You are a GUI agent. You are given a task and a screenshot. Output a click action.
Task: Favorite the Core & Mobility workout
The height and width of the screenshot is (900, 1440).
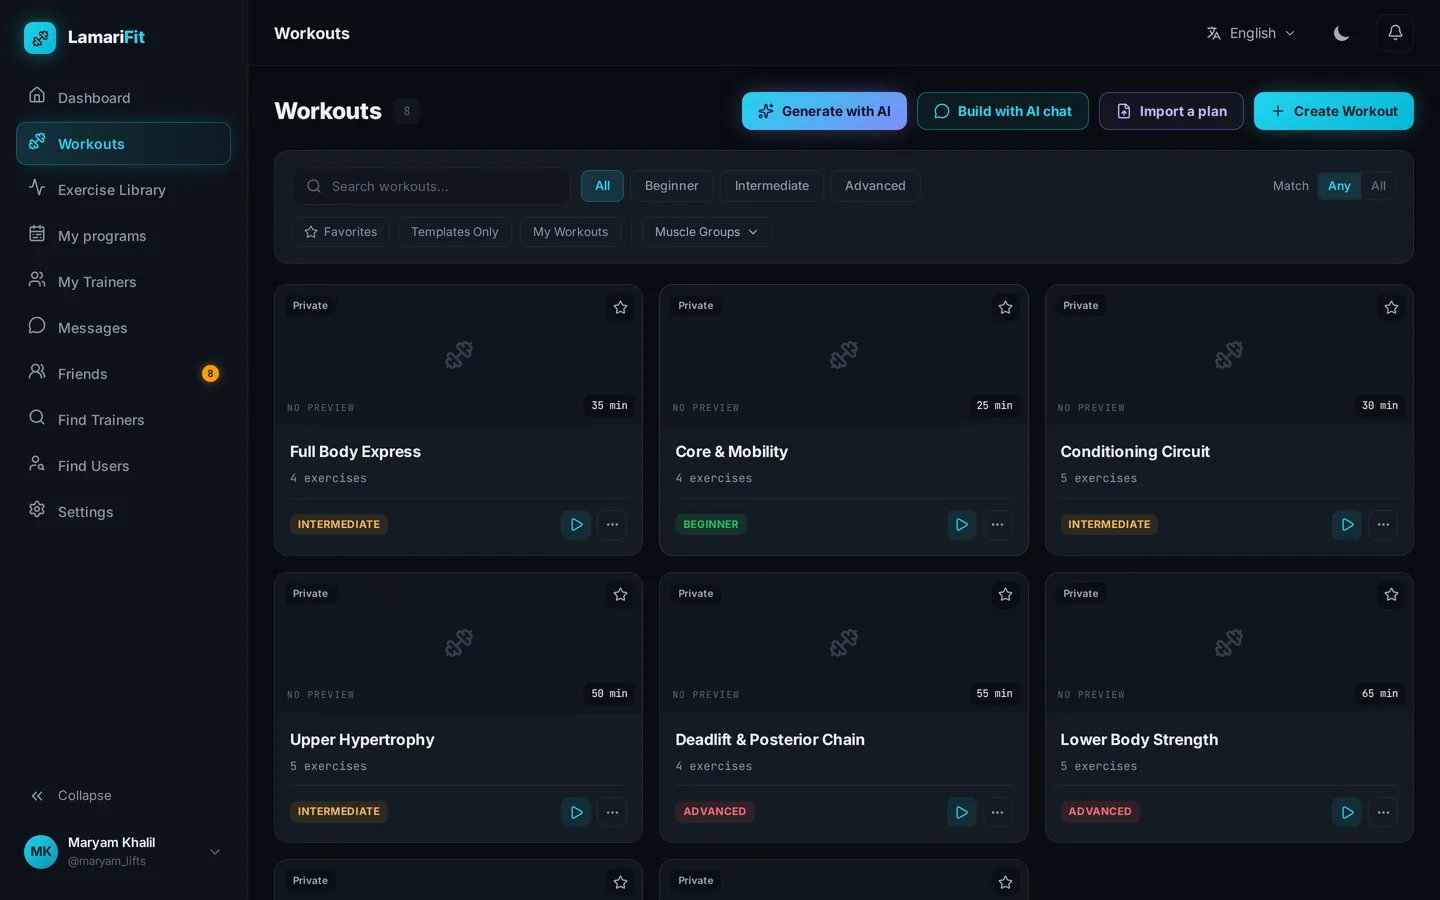click(1005, 307)
